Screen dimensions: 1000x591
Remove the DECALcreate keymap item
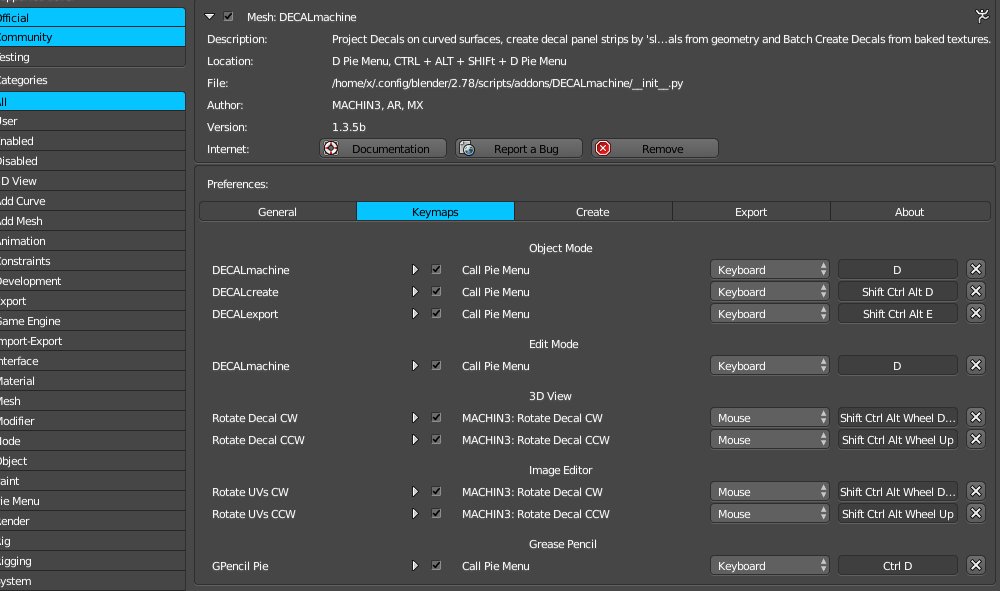click(x=976, y=291)
